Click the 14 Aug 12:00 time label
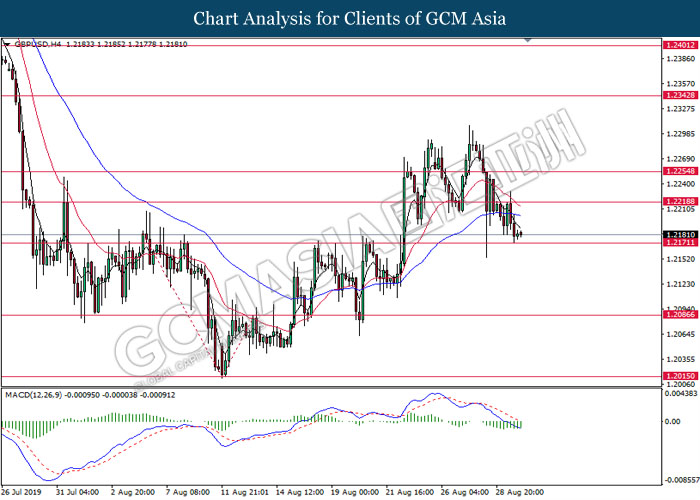 click(300, 492)
